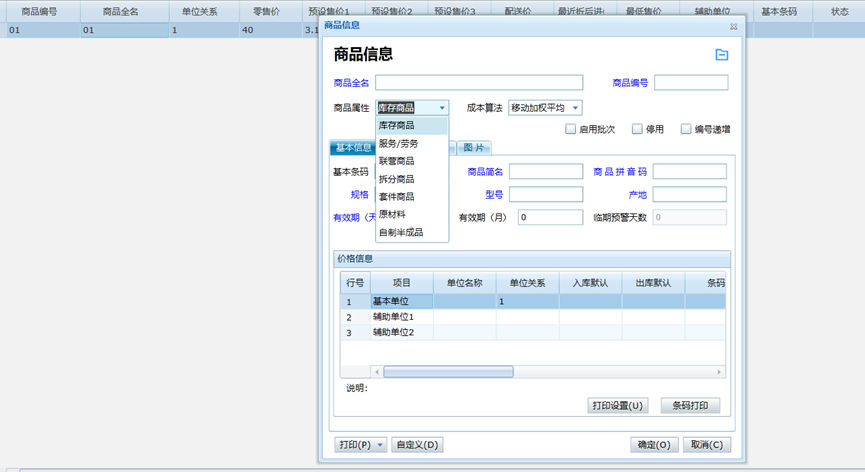Tick the 停用 checkbox
Screen dimensions: 865x472
coord(637,129)
